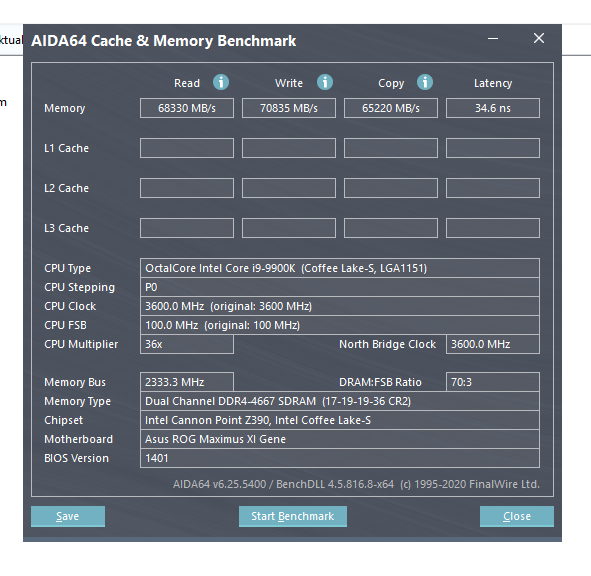This screenshot has width=591, height=576.
Task: Click the empty L3 Cache Latency field
Action: (493, 228)
